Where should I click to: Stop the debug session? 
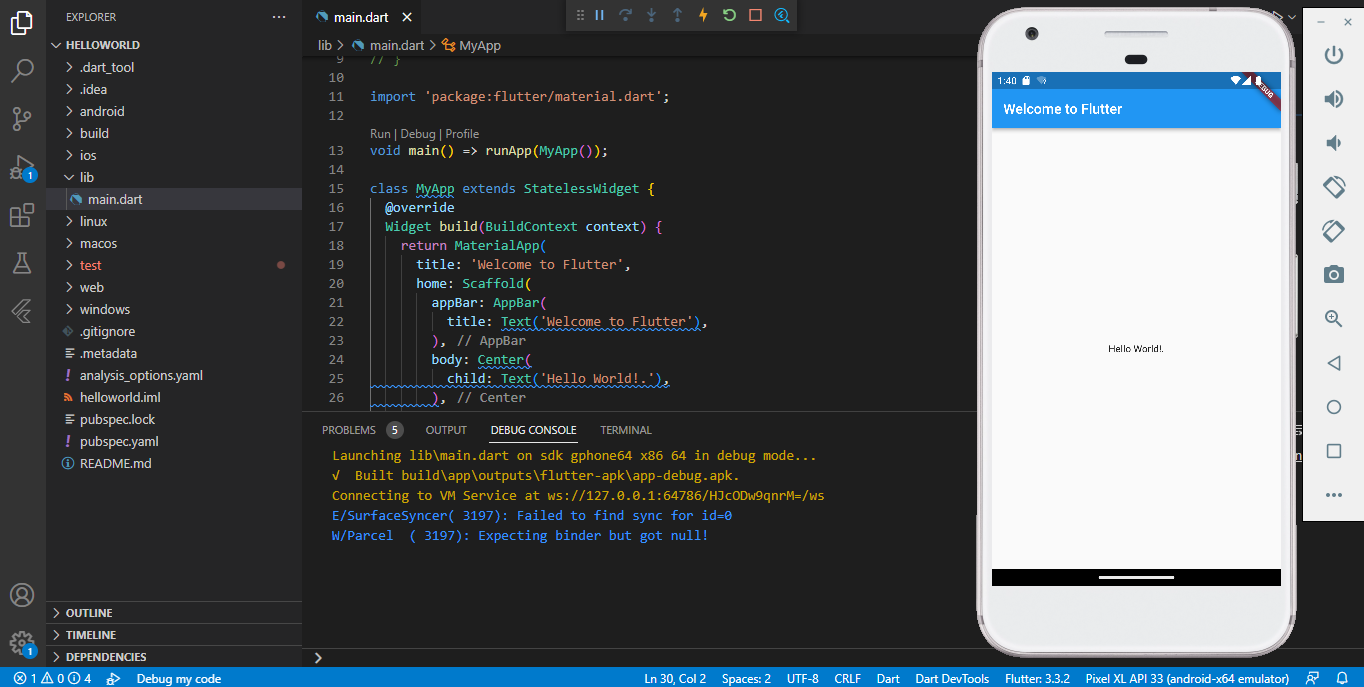click(755, 15)
